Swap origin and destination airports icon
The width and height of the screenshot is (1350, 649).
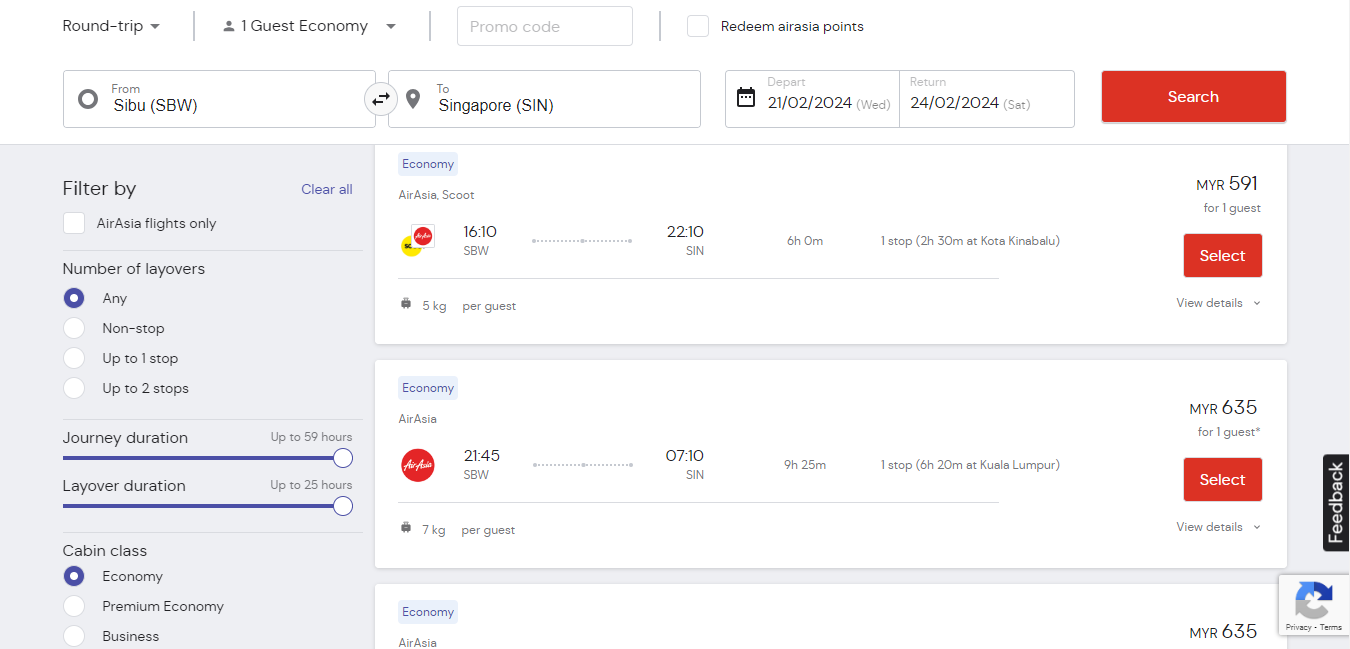381,99
